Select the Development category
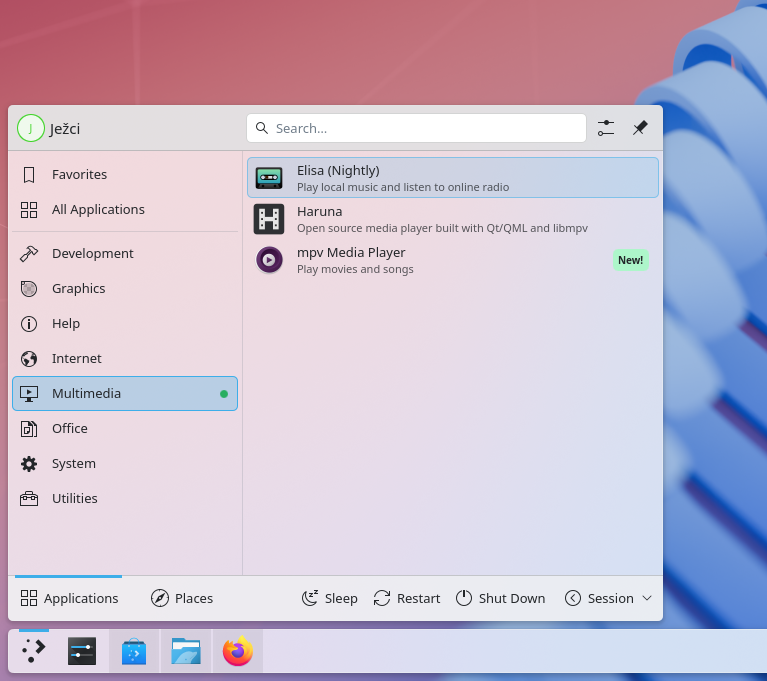Image resolution: width=767 pixels, height=681 pixels. [x=125, y=253]
